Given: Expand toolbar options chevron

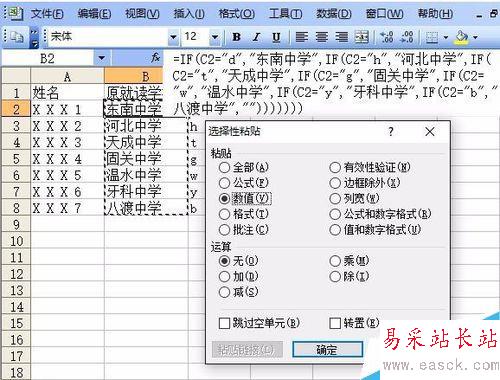Looking at the screenshot, I should coord(34,37).
